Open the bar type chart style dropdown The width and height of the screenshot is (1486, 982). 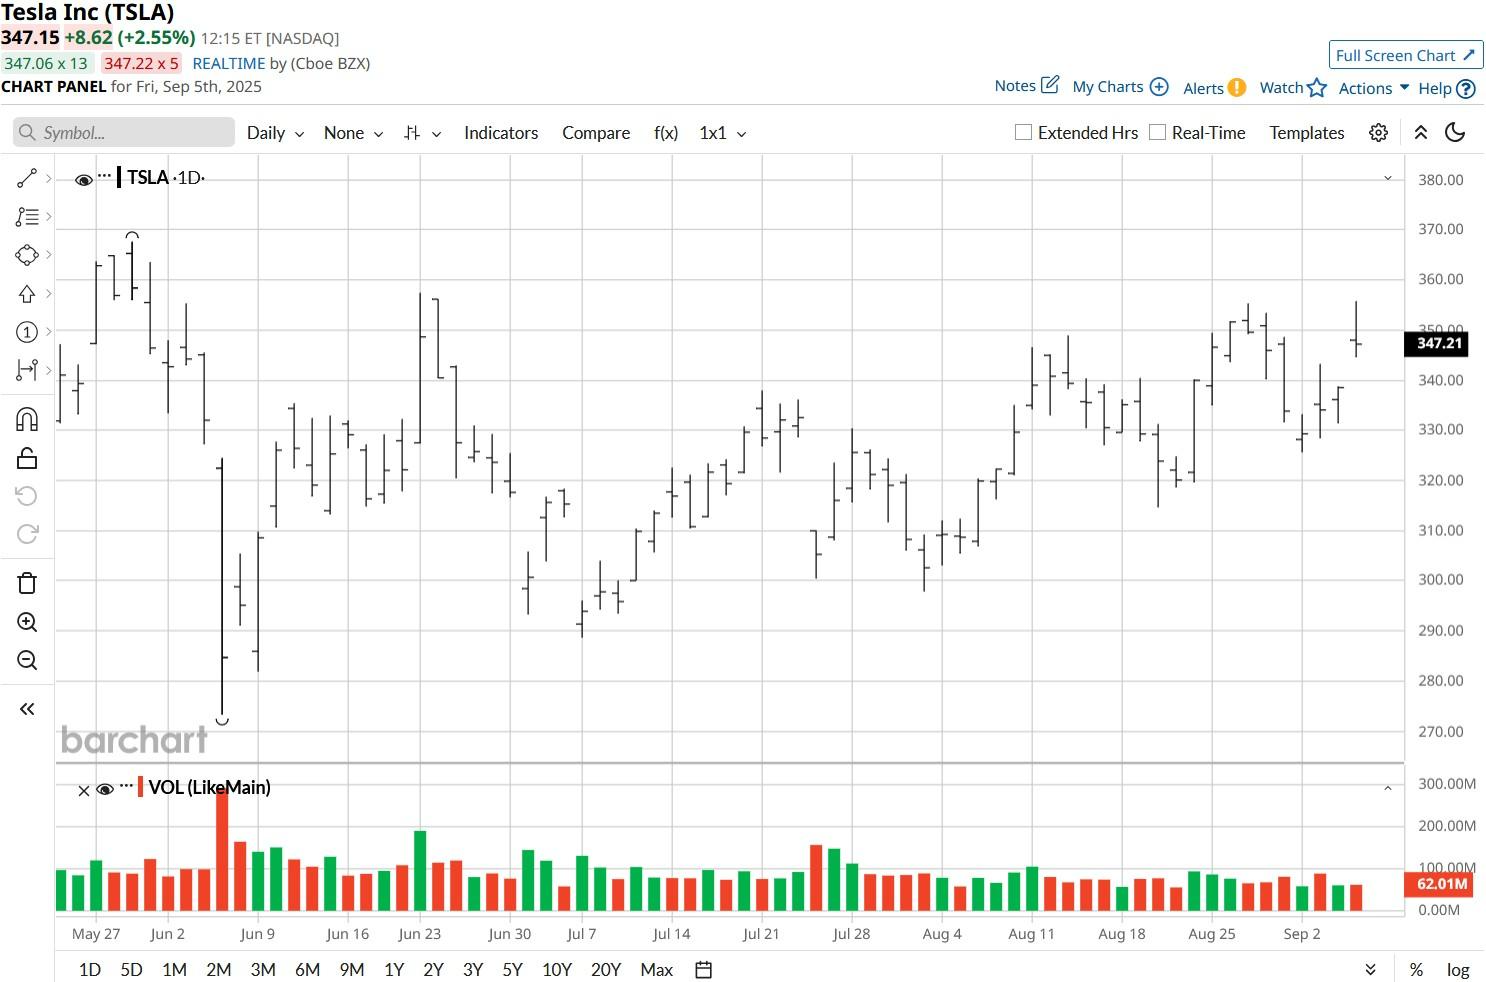(422, 133)
